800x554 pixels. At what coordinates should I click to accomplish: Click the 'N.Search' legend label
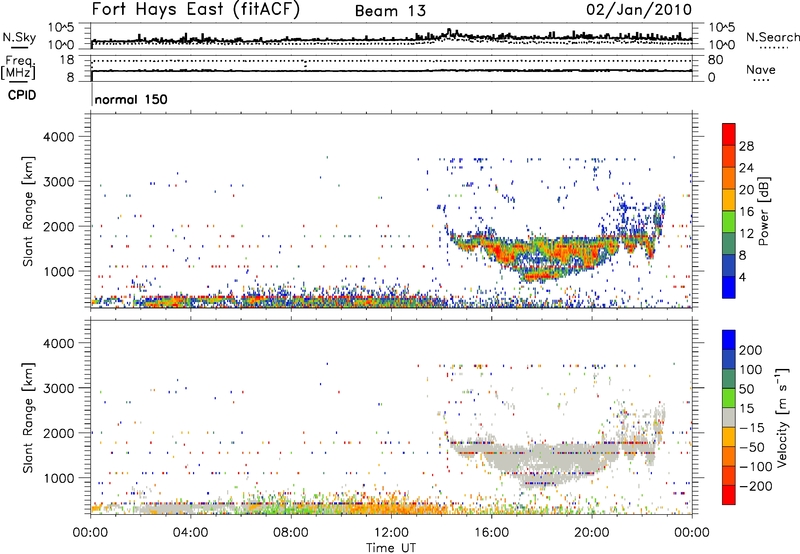772,37
